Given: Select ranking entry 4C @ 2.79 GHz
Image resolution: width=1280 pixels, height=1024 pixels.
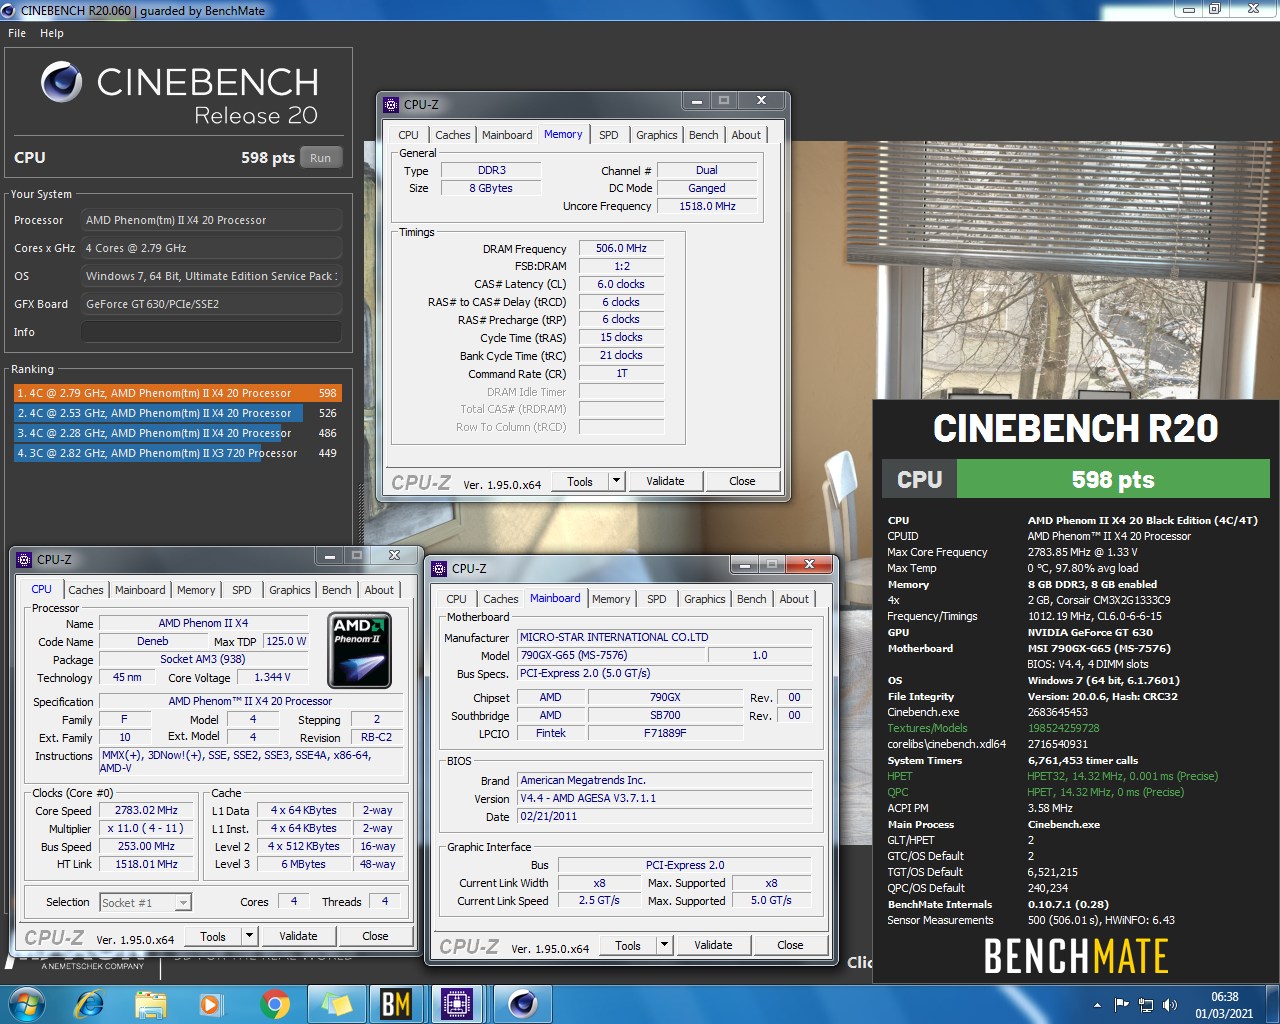Looking at the screenshot, I should pyautogui.click(x=177, y=393).
